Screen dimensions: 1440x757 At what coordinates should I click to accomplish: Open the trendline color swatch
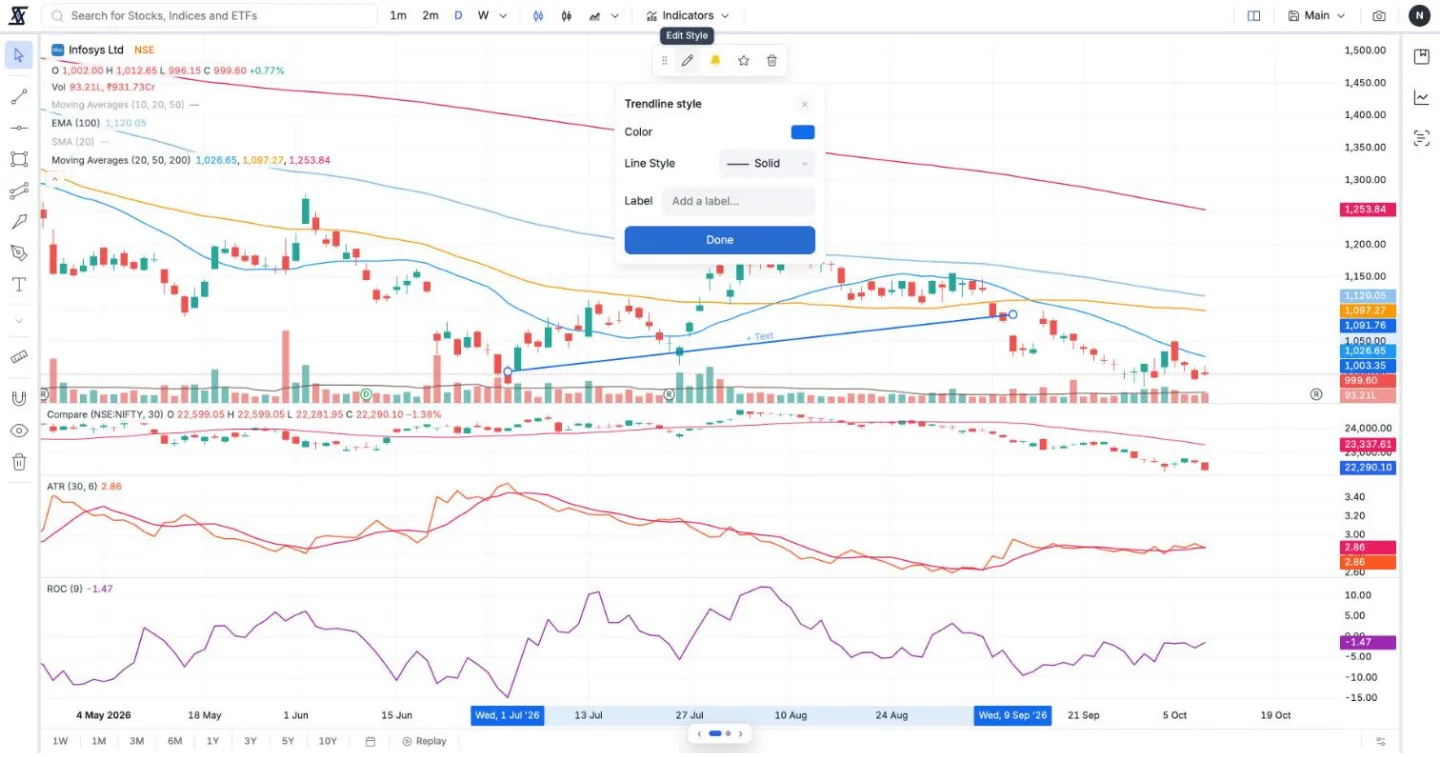point(803,132)
